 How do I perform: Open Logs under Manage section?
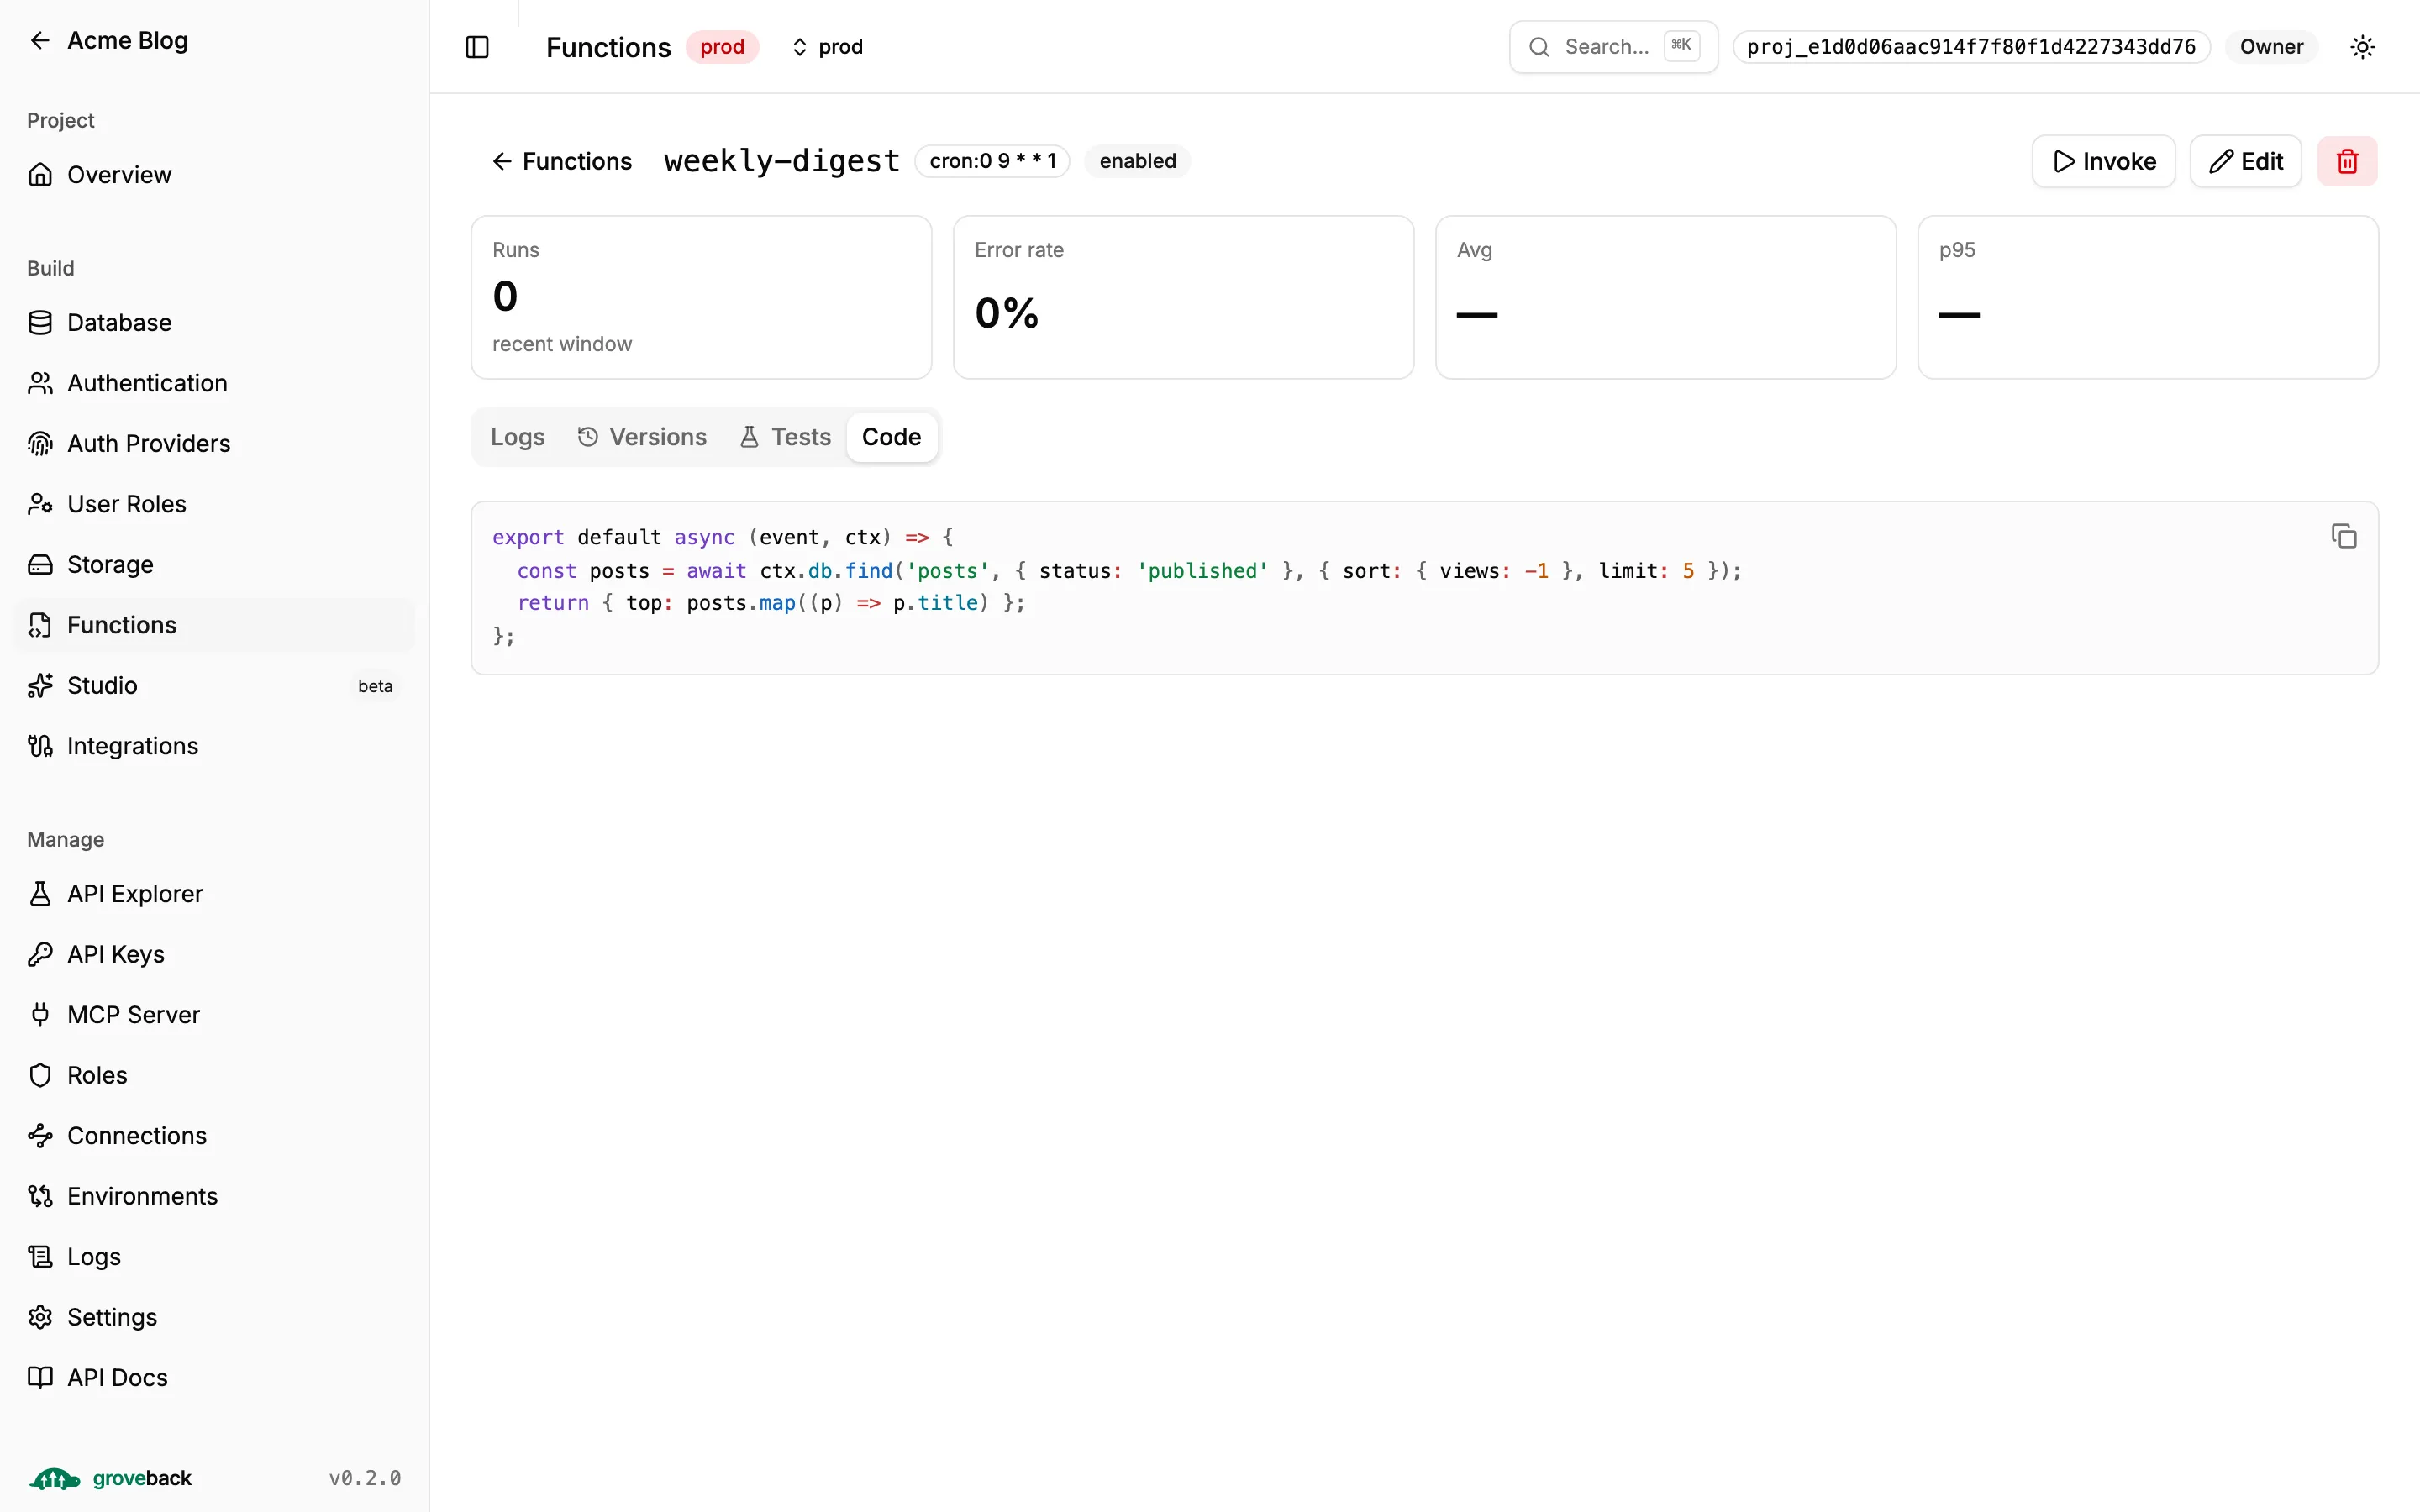click(214, 1257)
